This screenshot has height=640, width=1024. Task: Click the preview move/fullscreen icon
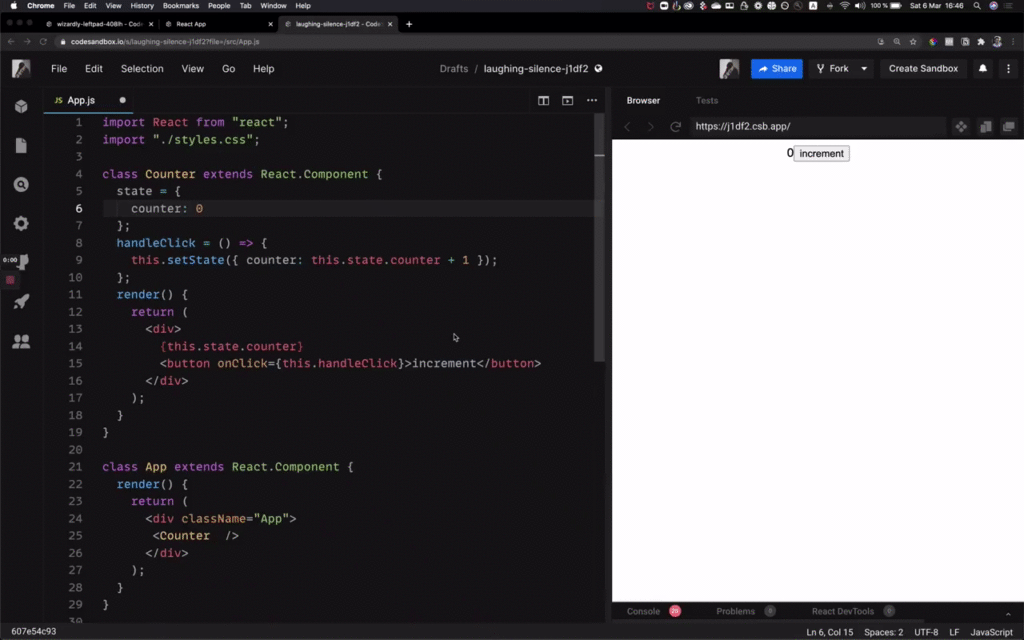pos(961,127)
